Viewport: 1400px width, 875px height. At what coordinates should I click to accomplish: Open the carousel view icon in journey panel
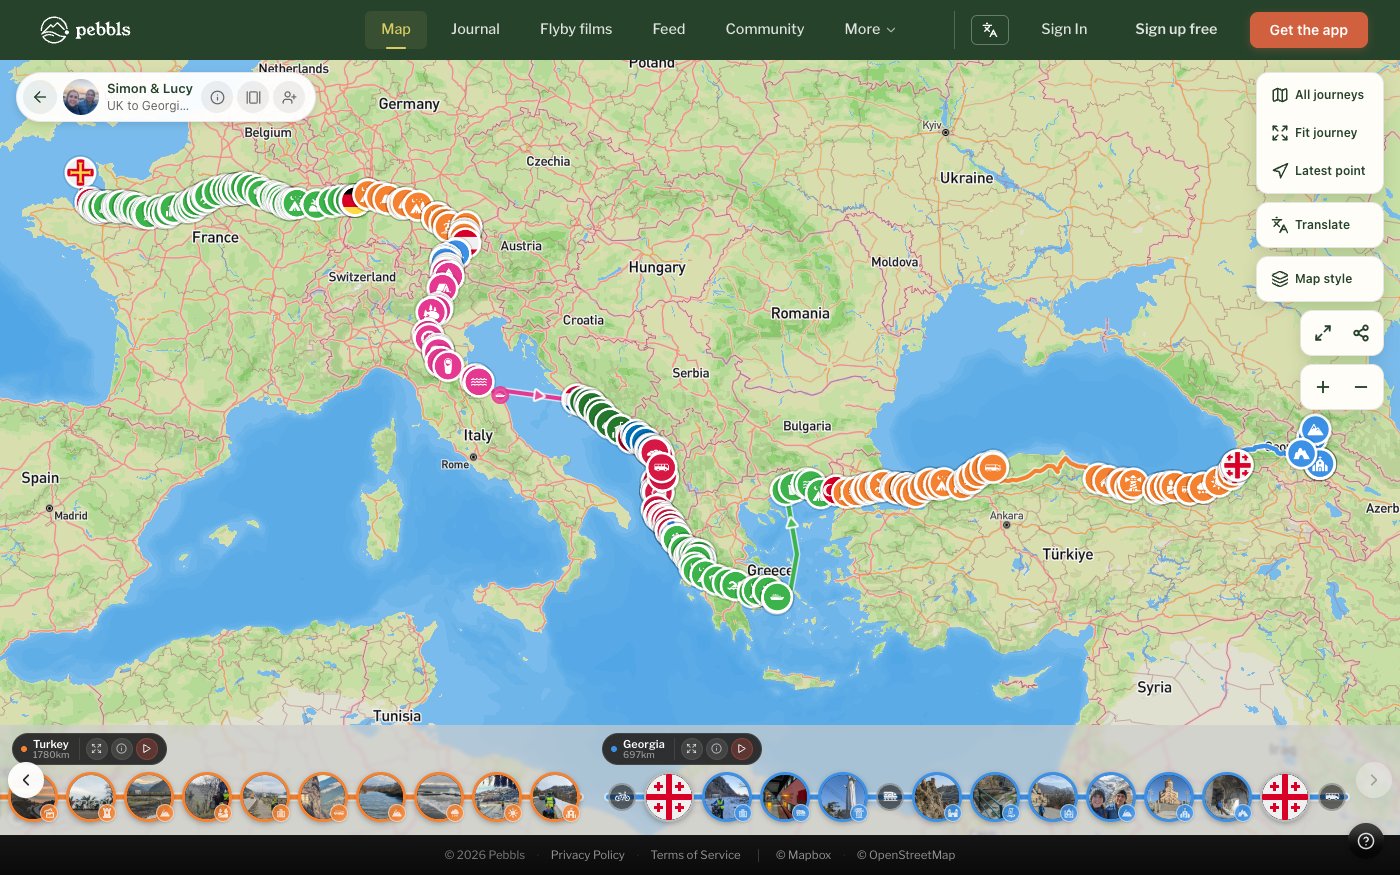253,97
